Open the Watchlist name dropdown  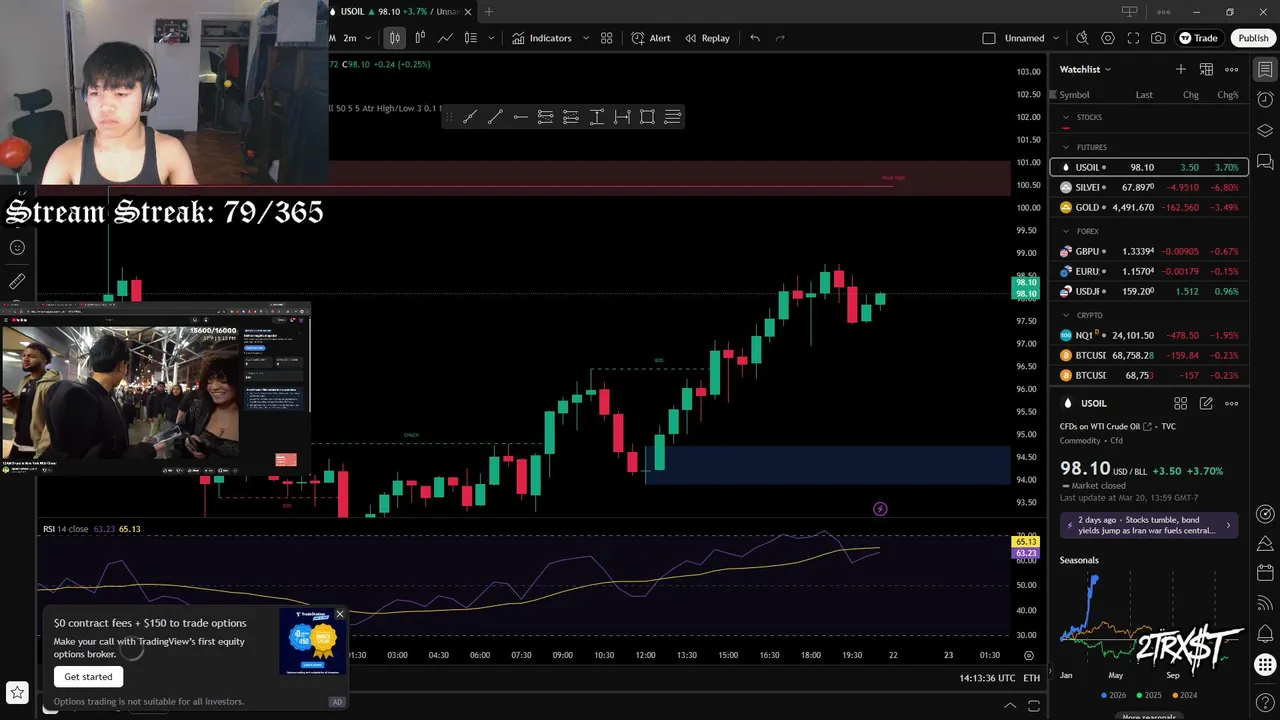1085,69
